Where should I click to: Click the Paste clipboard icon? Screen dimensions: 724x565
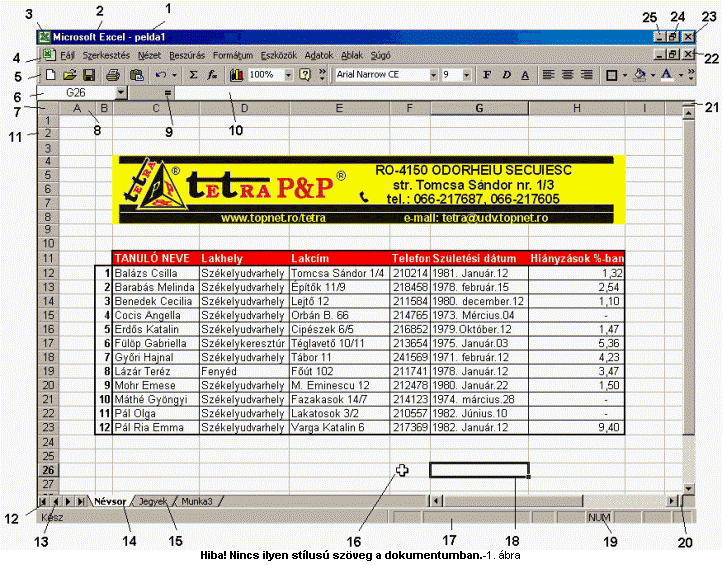tap(137, 75)
